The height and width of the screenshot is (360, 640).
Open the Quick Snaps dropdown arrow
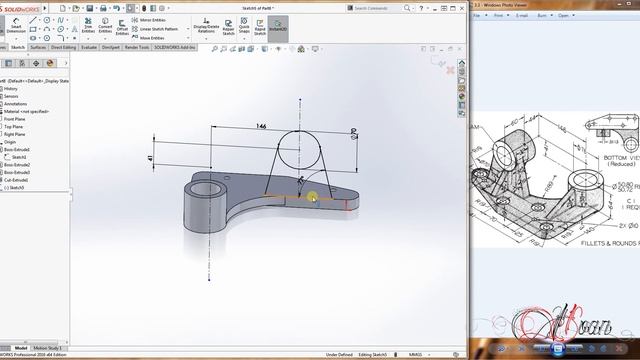[244, 39]
